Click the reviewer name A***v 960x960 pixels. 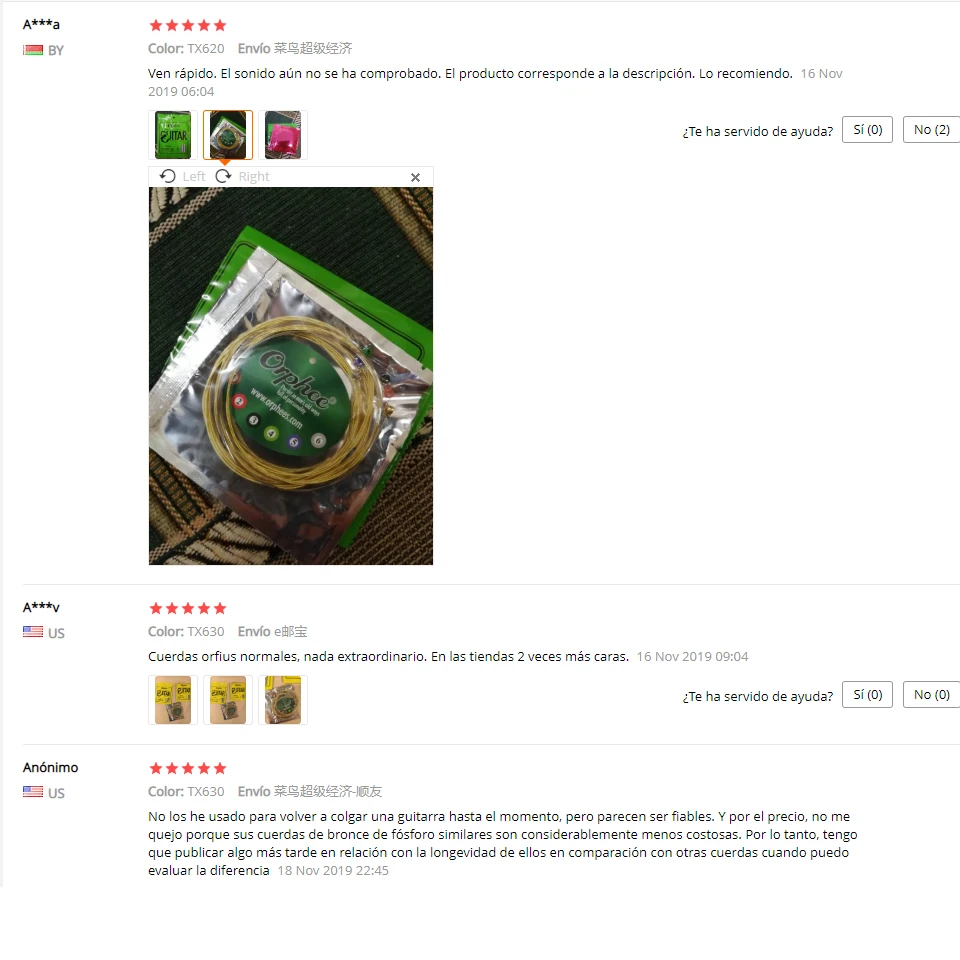click(x=41, y=607)
